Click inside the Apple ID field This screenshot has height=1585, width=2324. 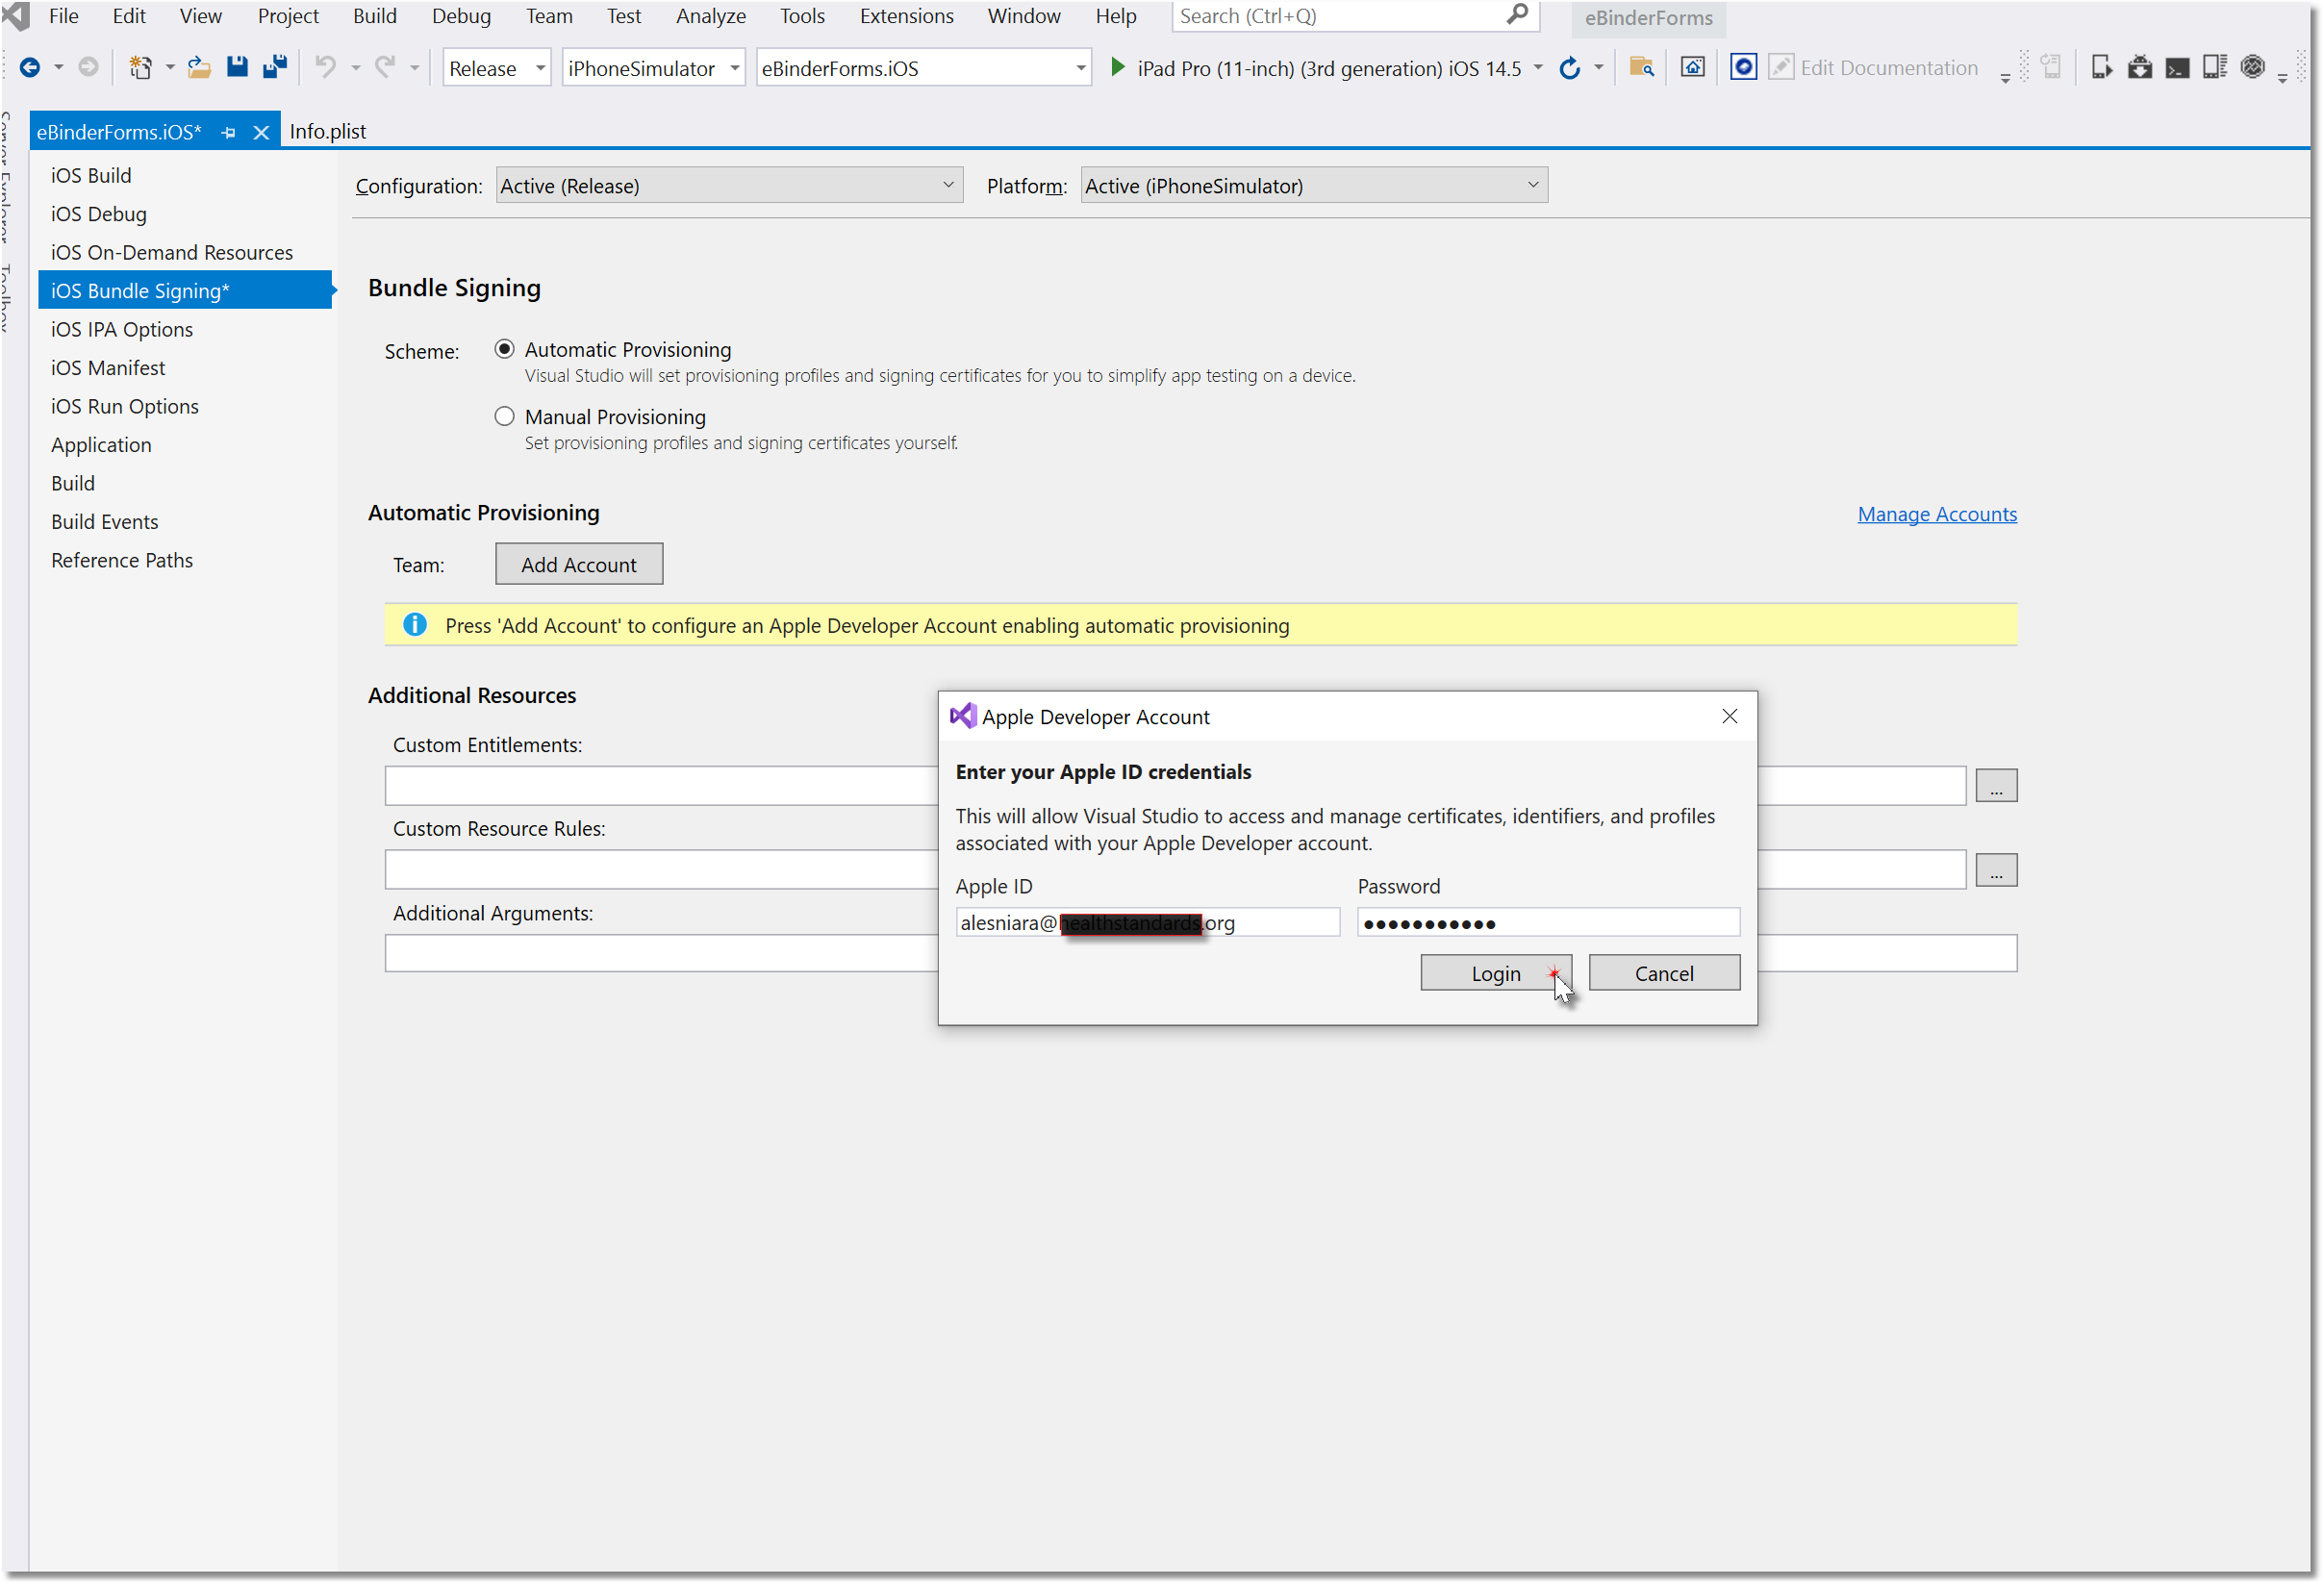coord(1147,921)
